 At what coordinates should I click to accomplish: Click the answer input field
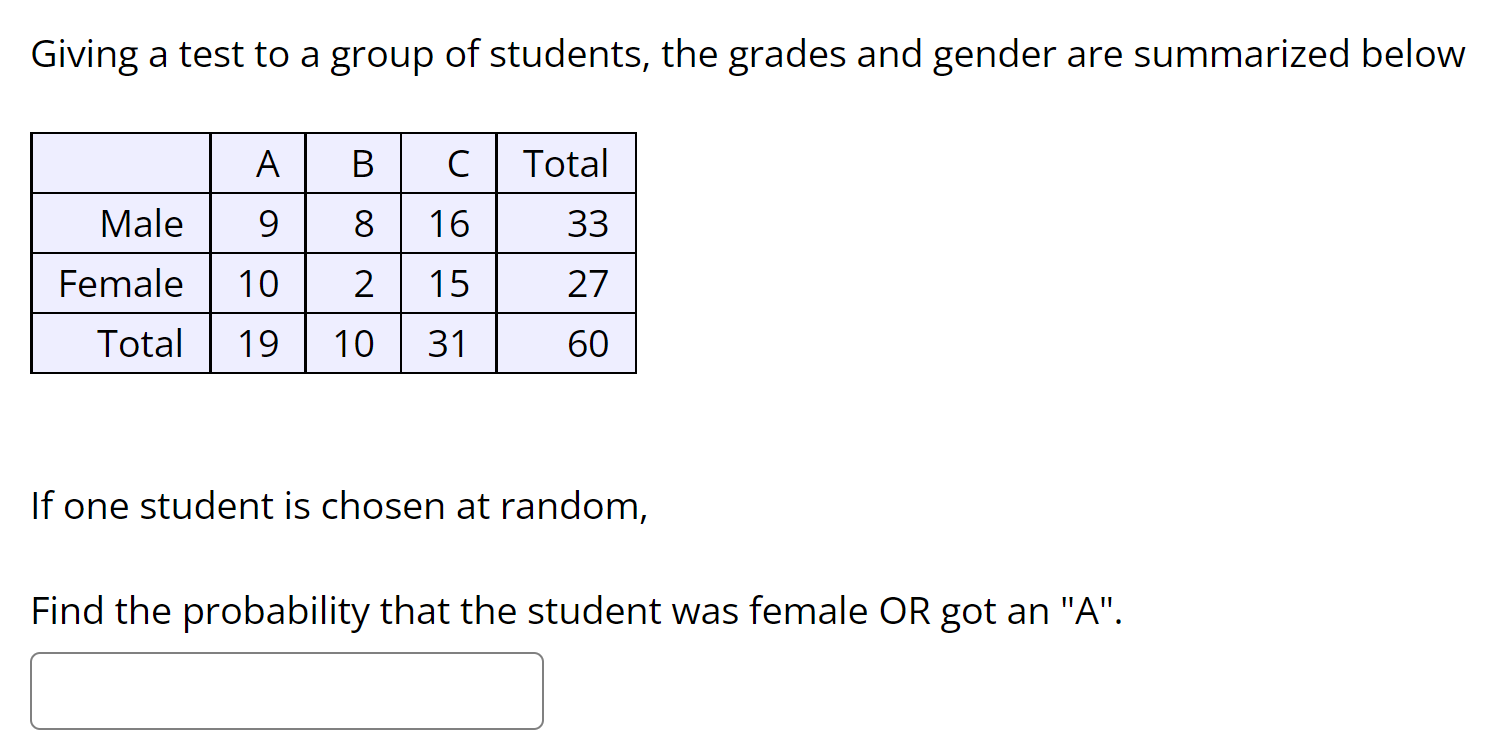[287, 690]
